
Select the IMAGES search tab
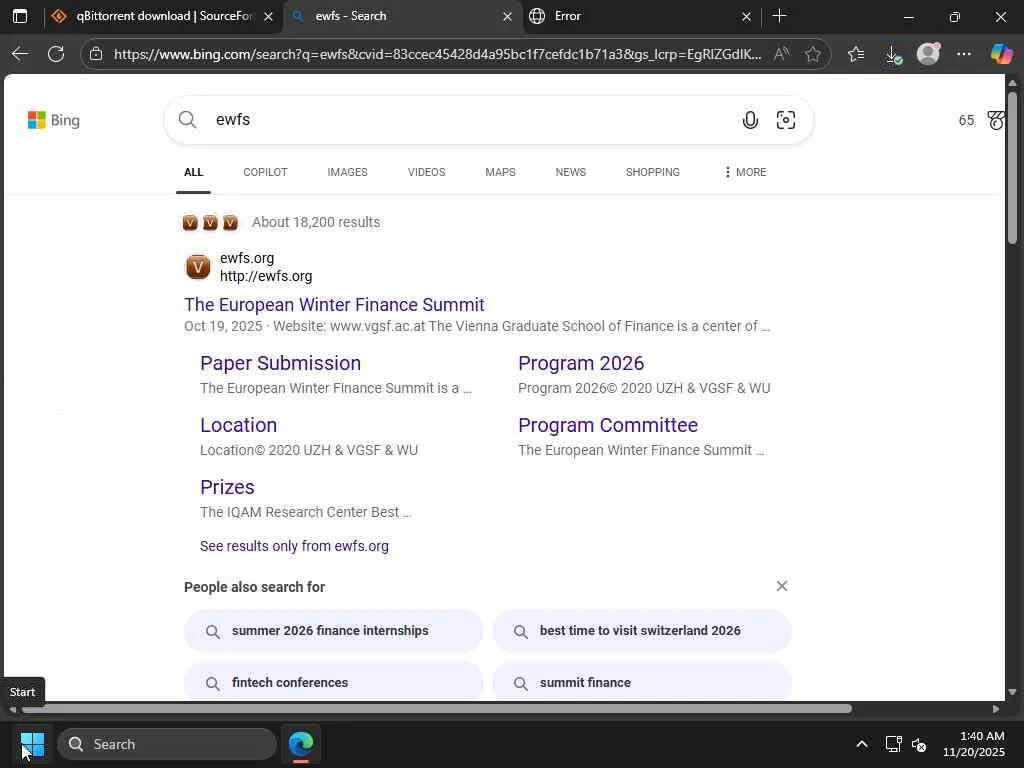point(347,172)
